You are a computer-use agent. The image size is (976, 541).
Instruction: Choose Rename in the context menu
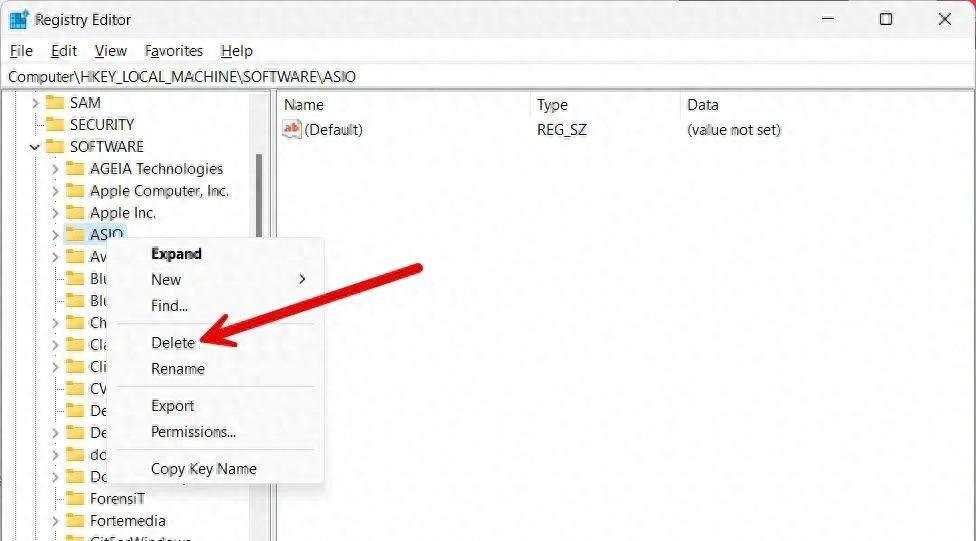178,369
